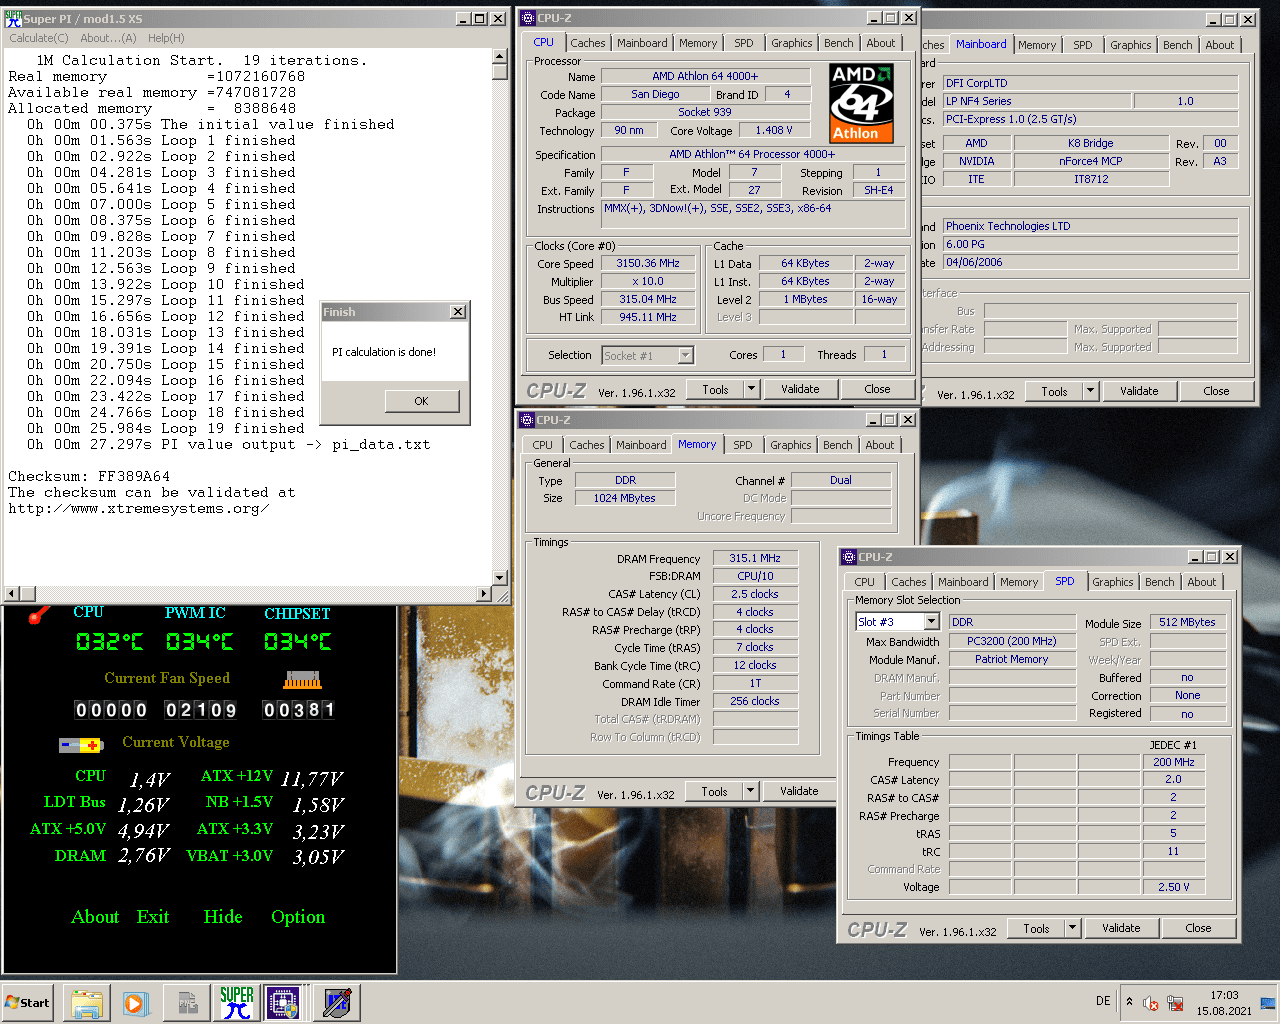Image resolution: width=1280 pixels, height=1024 pixels.
Task: Click the DRAM Frequency 315.1 MHz value
Action: click(755, 558)
